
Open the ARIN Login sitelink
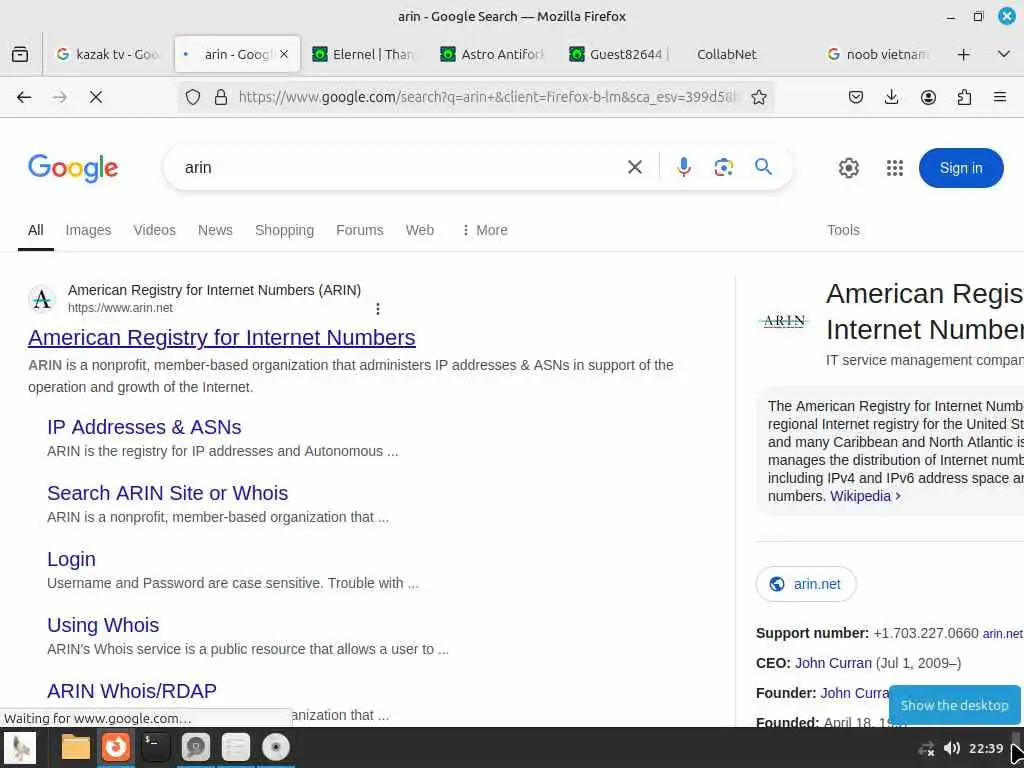pos(71,559)
